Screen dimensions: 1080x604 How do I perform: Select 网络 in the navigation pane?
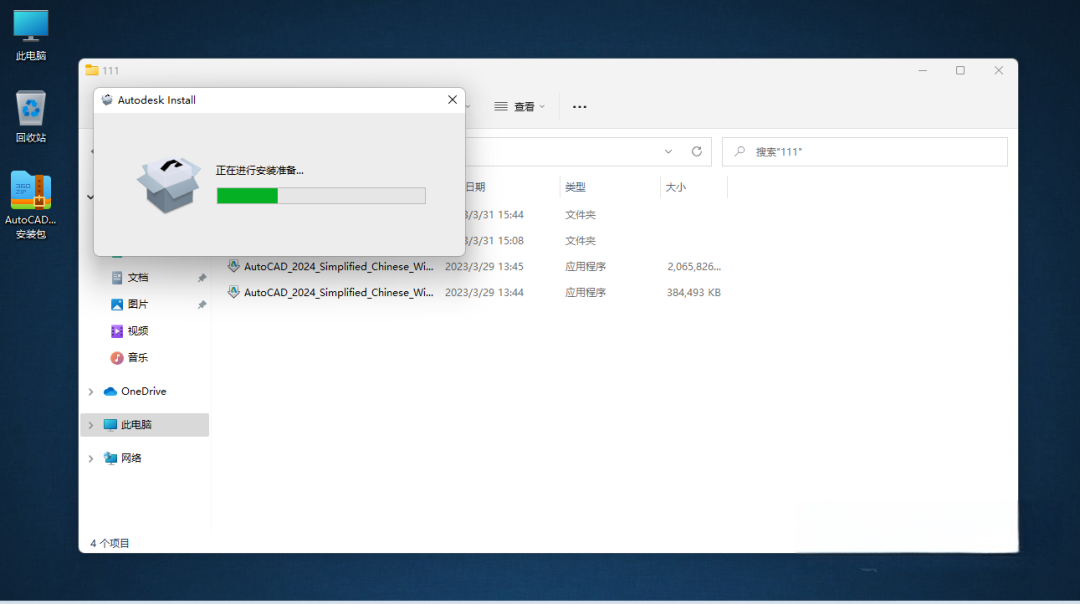tap(131, 458)
